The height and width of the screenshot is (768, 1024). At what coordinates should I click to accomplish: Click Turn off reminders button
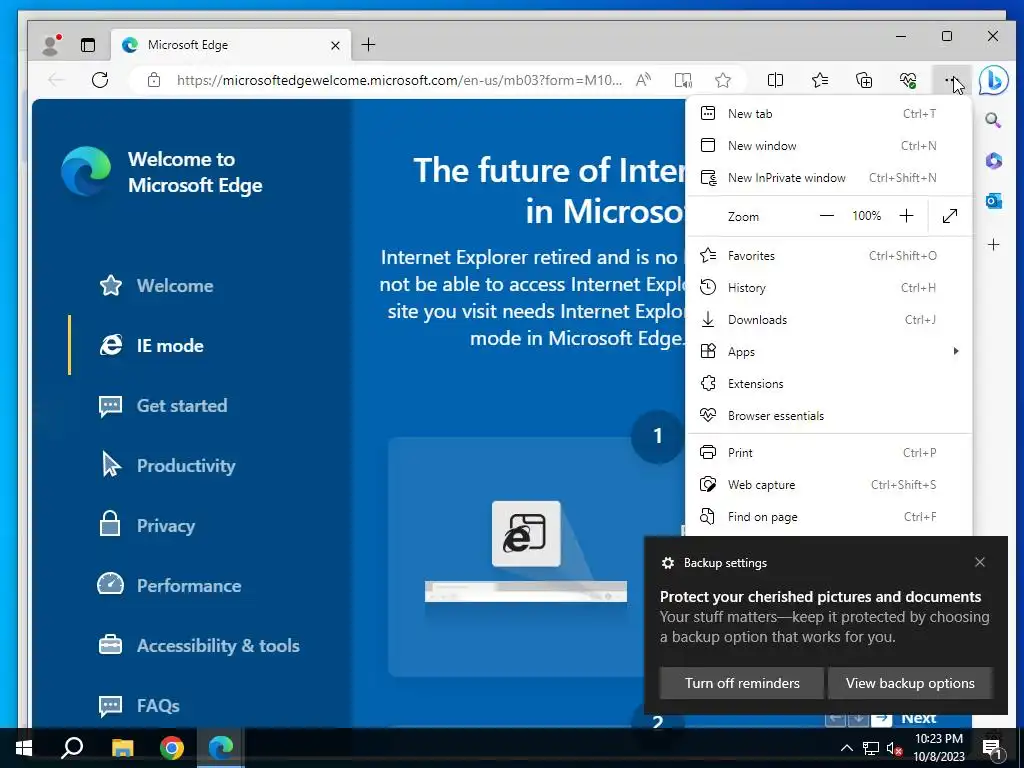click(x=742, y=683)
